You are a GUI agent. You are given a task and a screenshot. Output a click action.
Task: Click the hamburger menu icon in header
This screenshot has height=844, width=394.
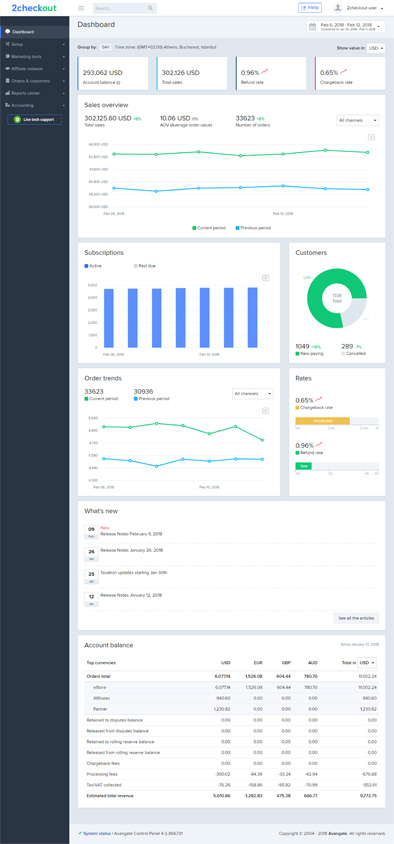(x=81, y=8)
